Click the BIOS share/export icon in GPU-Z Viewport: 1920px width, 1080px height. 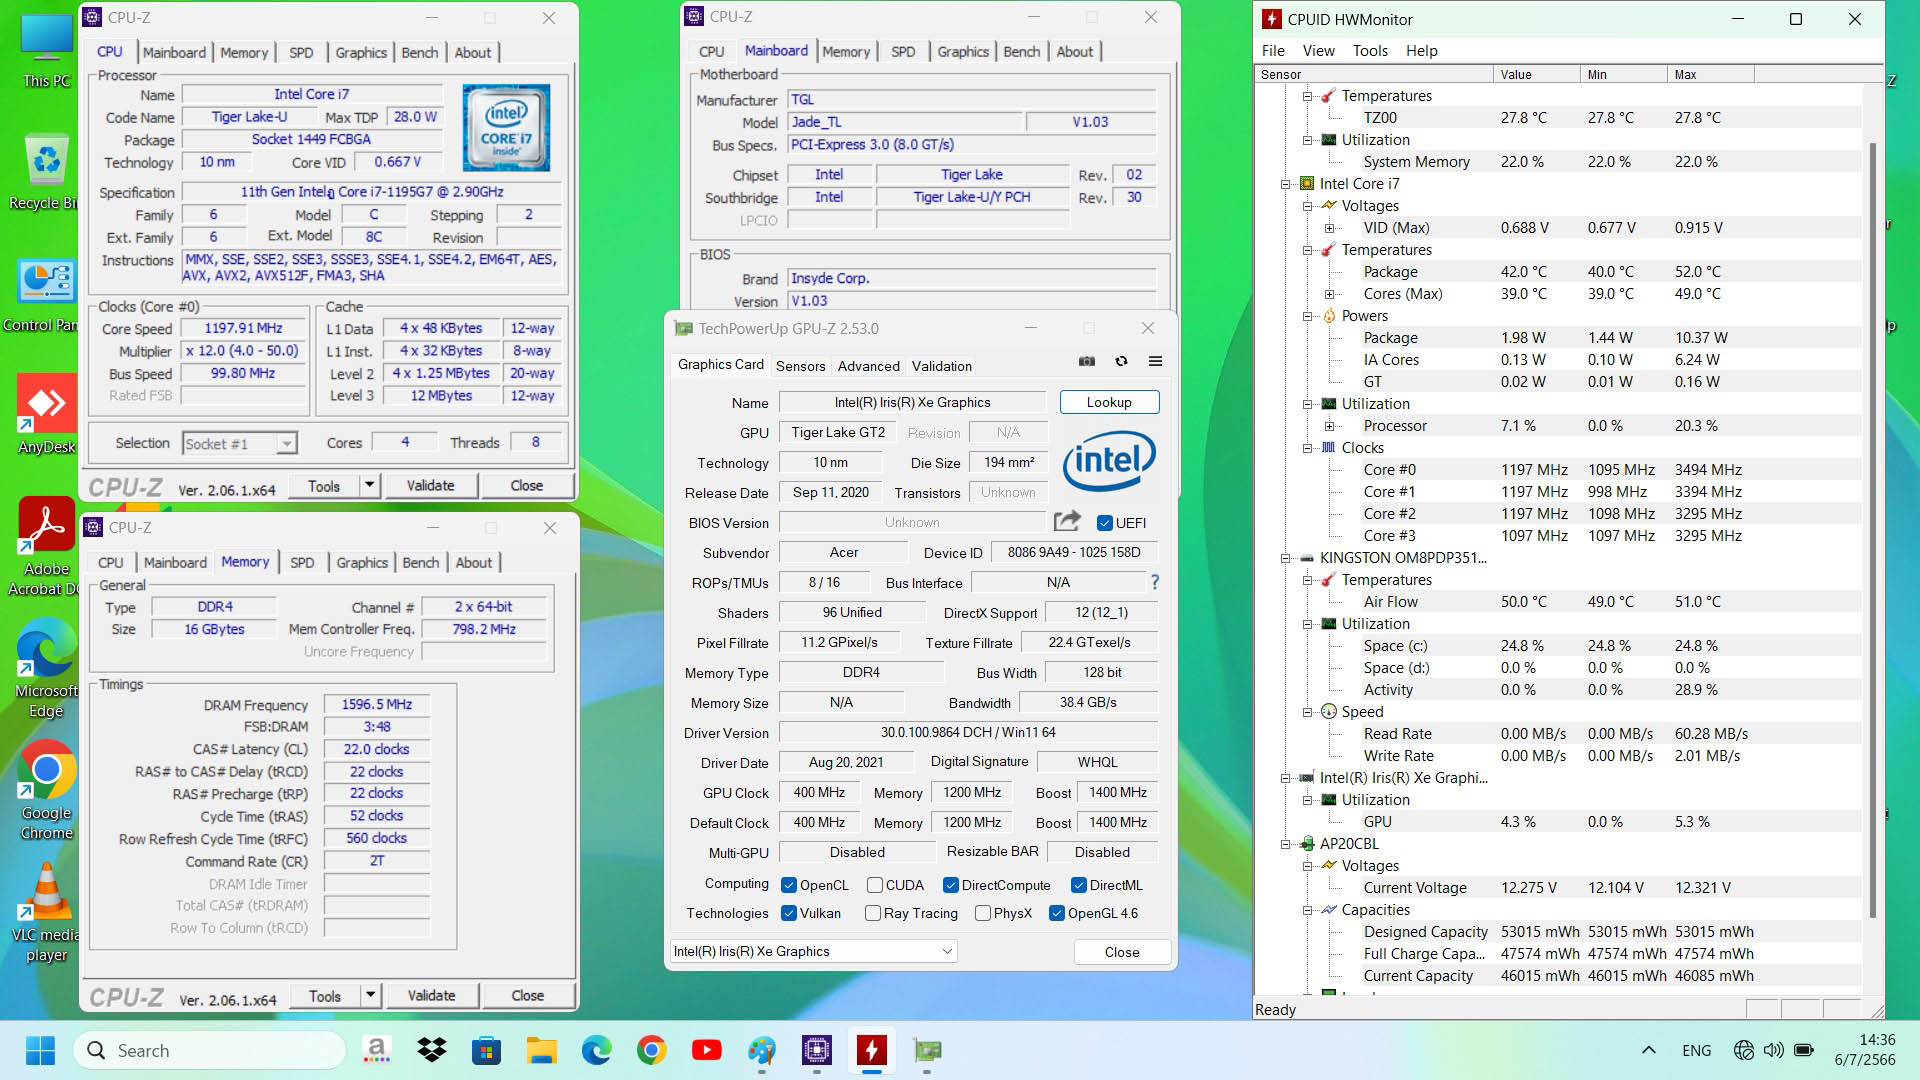pos(1067,521)
